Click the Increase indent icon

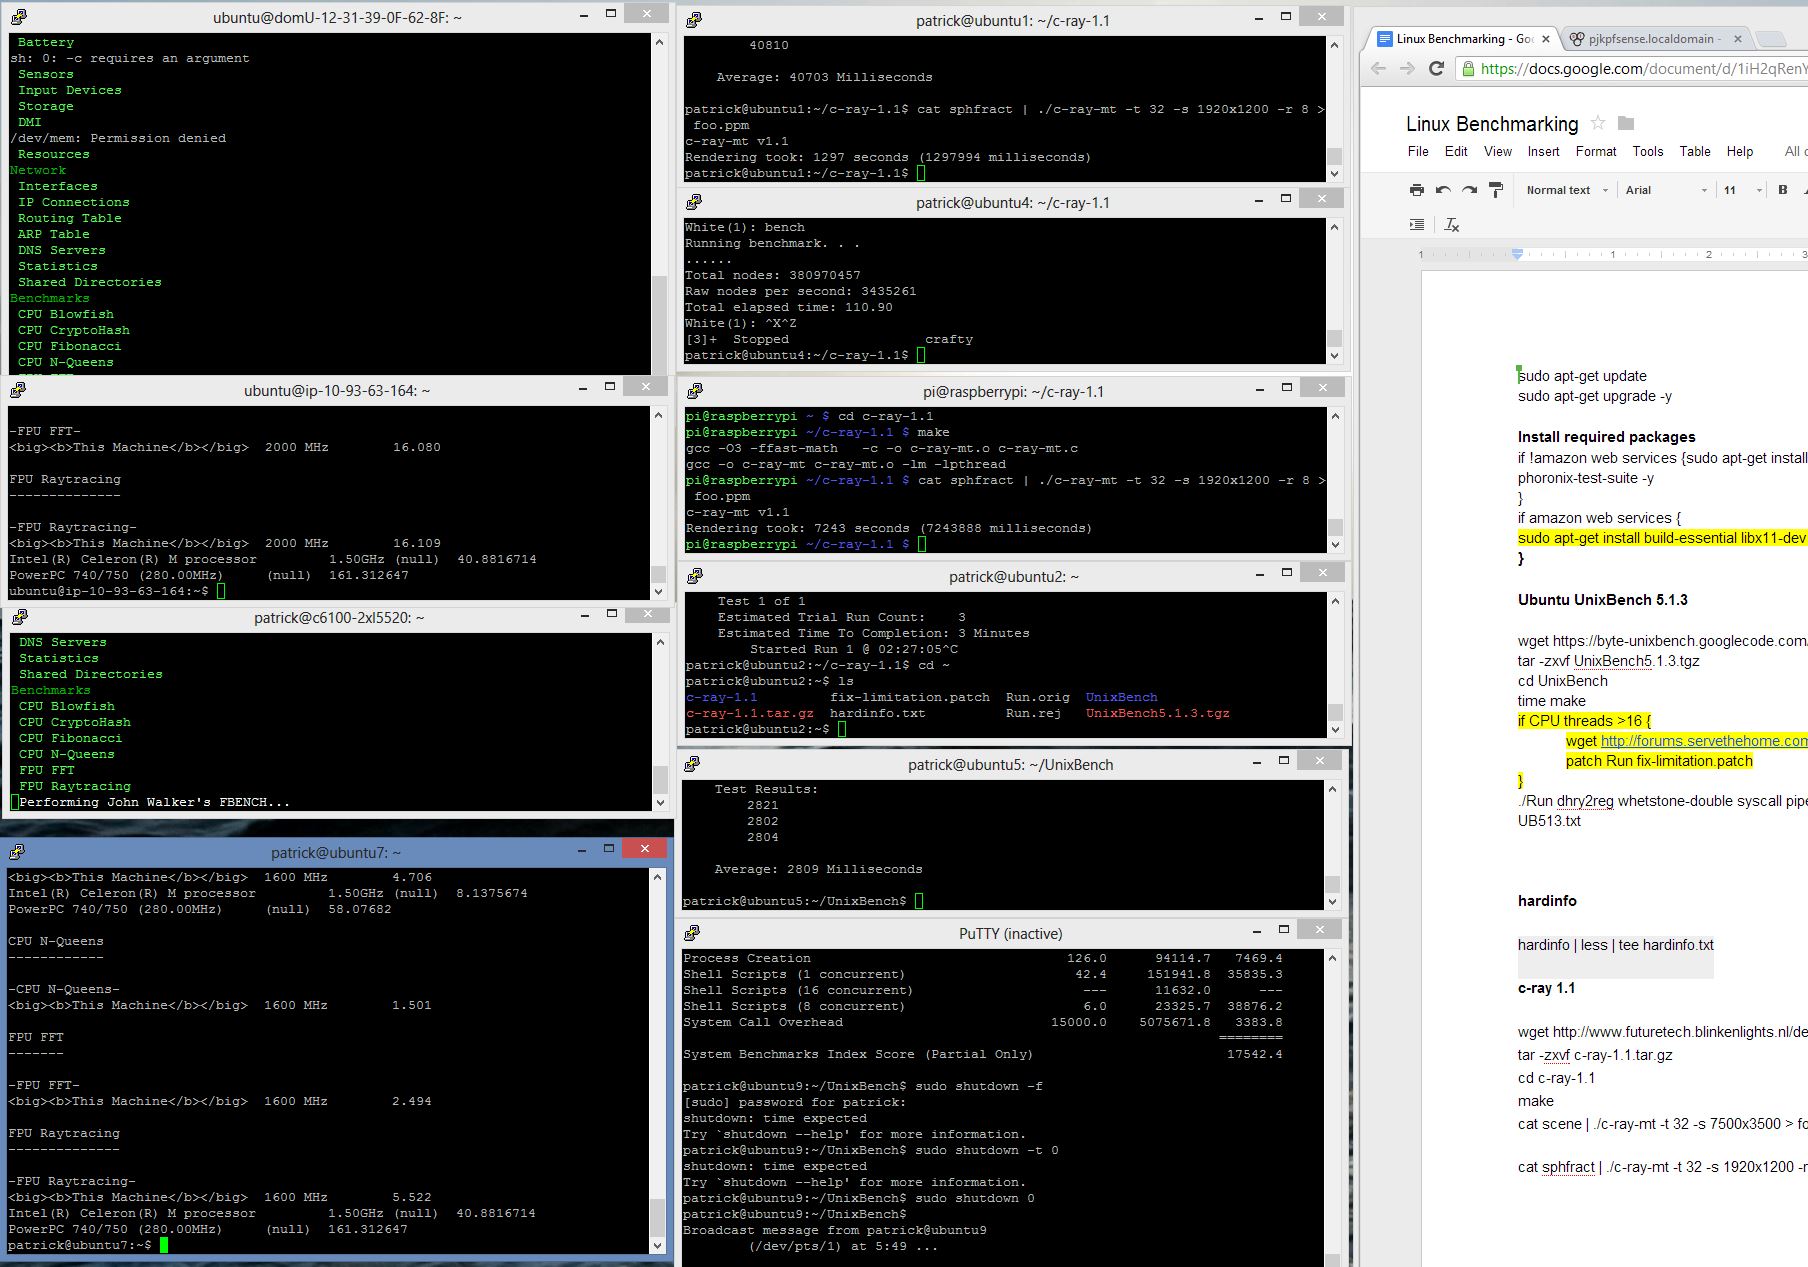(1416, 225)
